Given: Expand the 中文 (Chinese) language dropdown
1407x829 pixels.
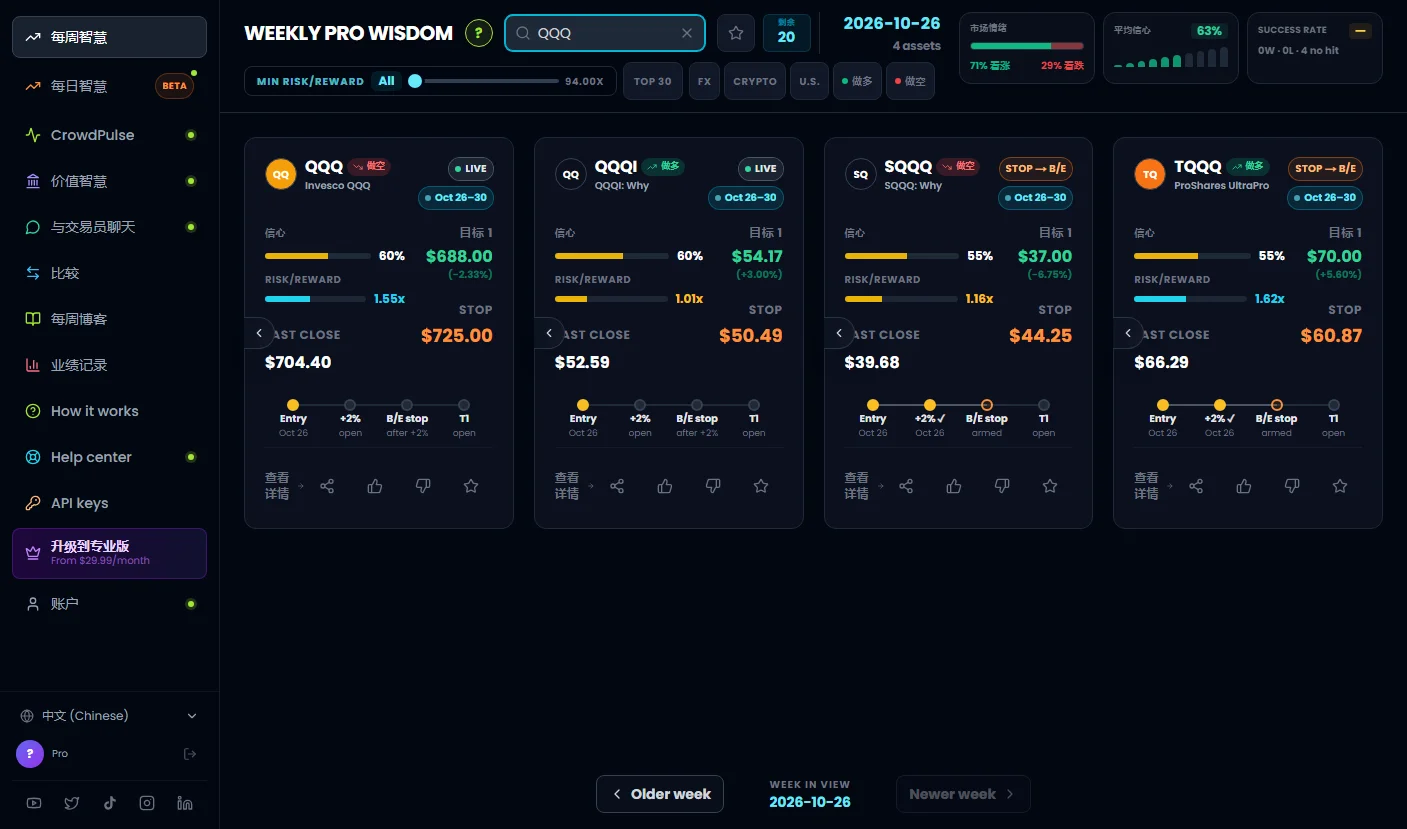Looking at the screenshot, I should (x=109, y=716).
